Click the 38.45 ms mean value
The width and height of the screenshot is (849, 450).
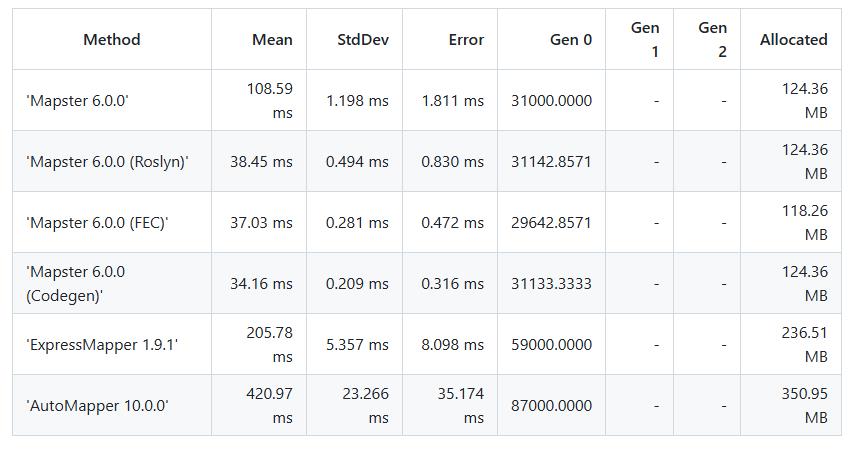[261, 162]
